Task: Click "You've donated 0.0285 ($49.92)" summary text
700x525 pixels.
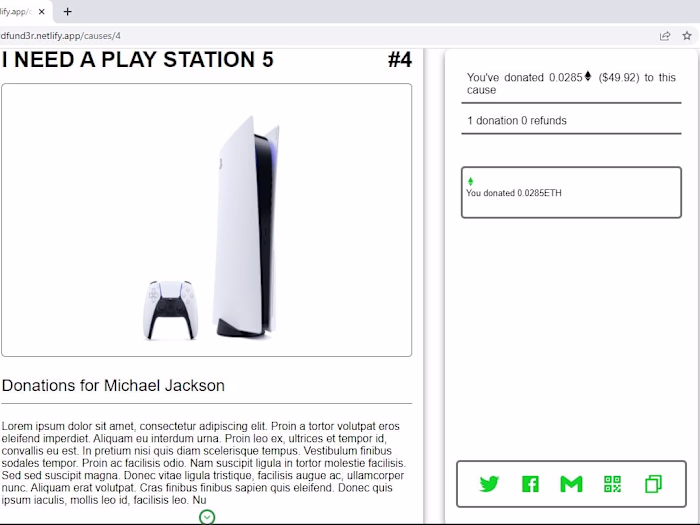Action: coord(571,83)
